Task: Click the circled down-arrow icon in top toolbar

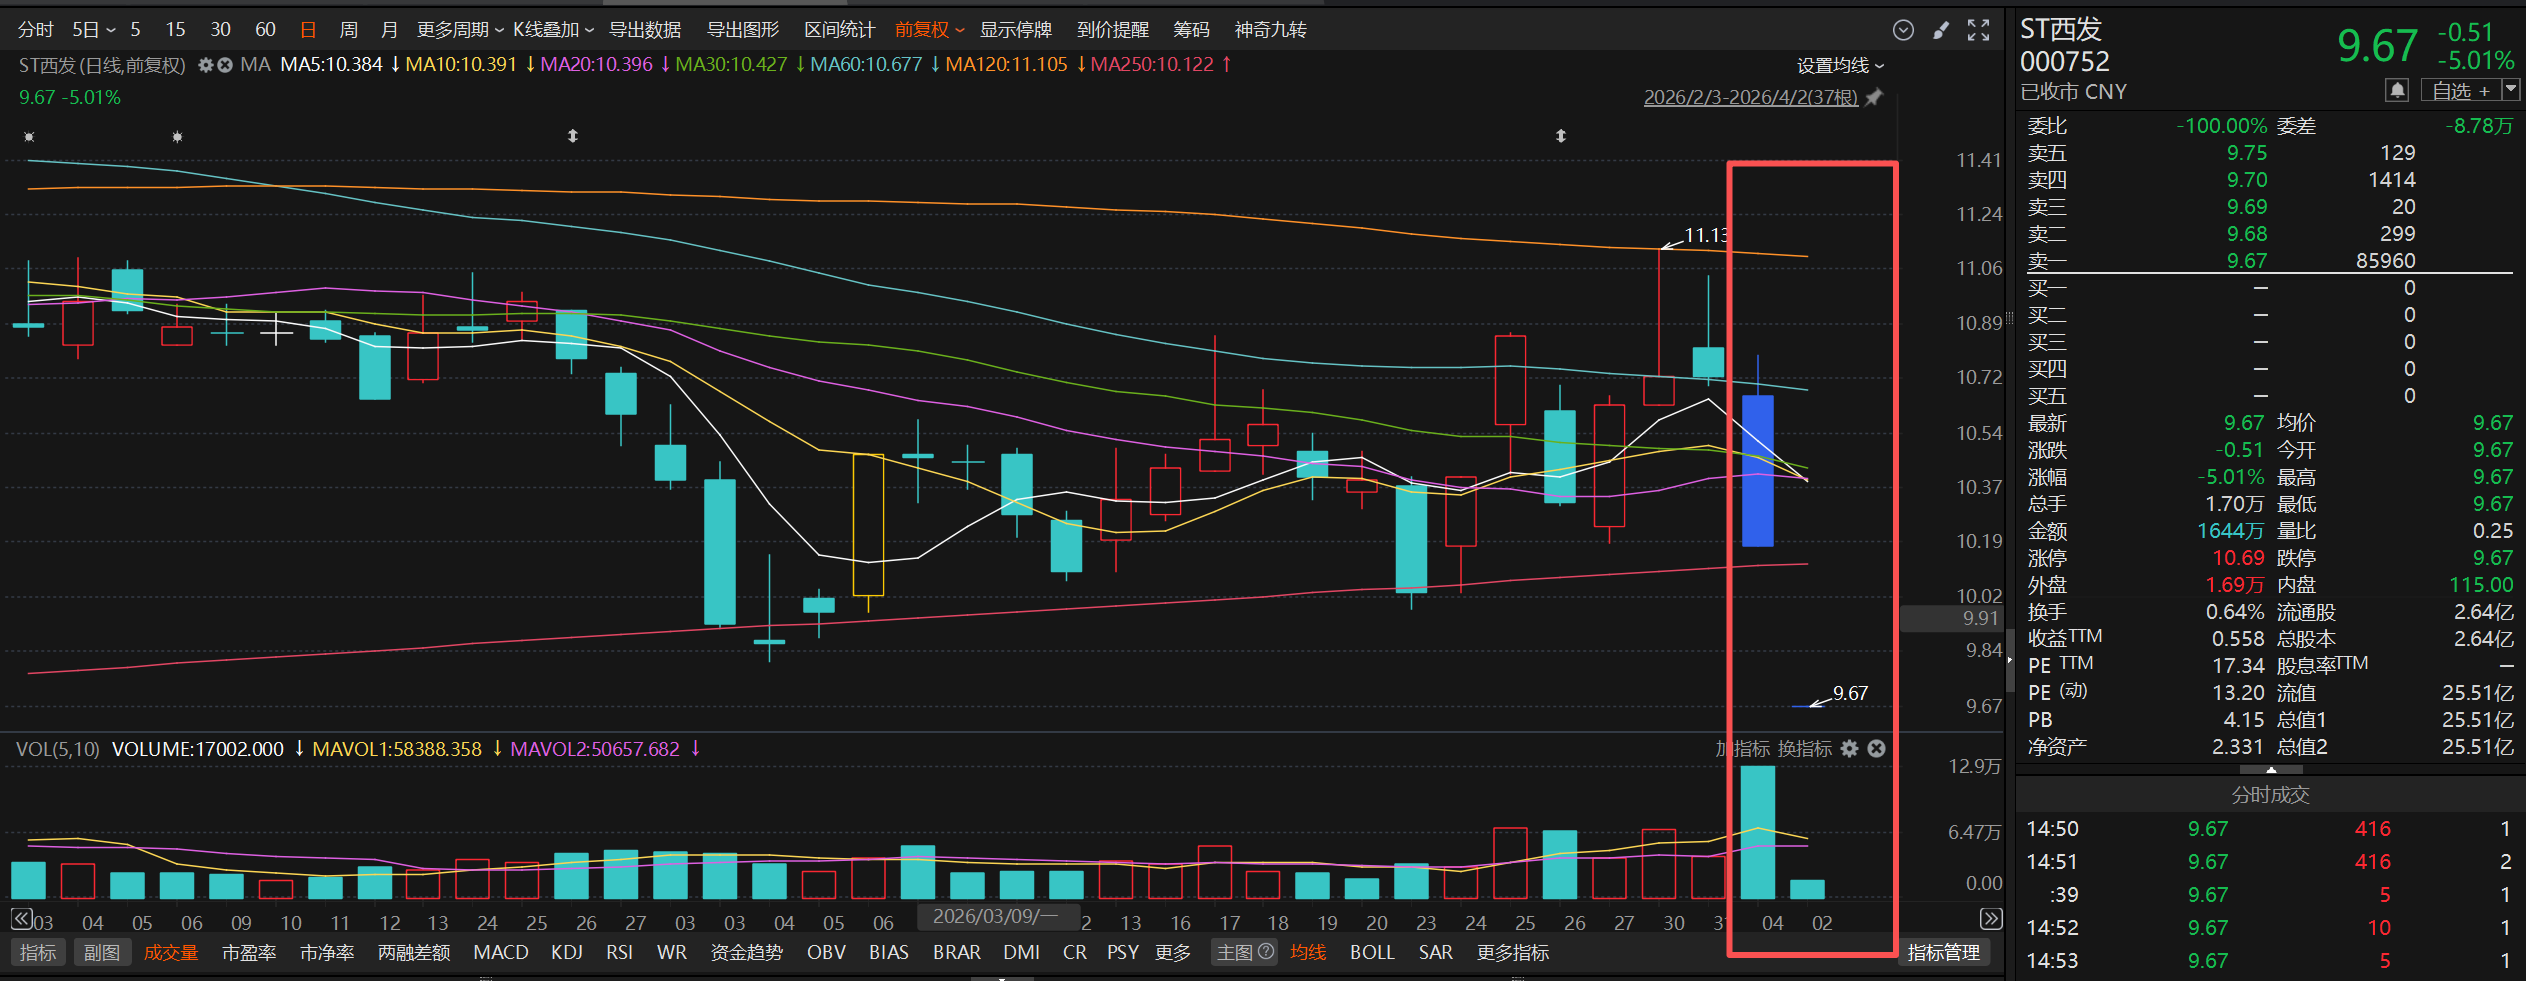Action: click(1904, 30)
